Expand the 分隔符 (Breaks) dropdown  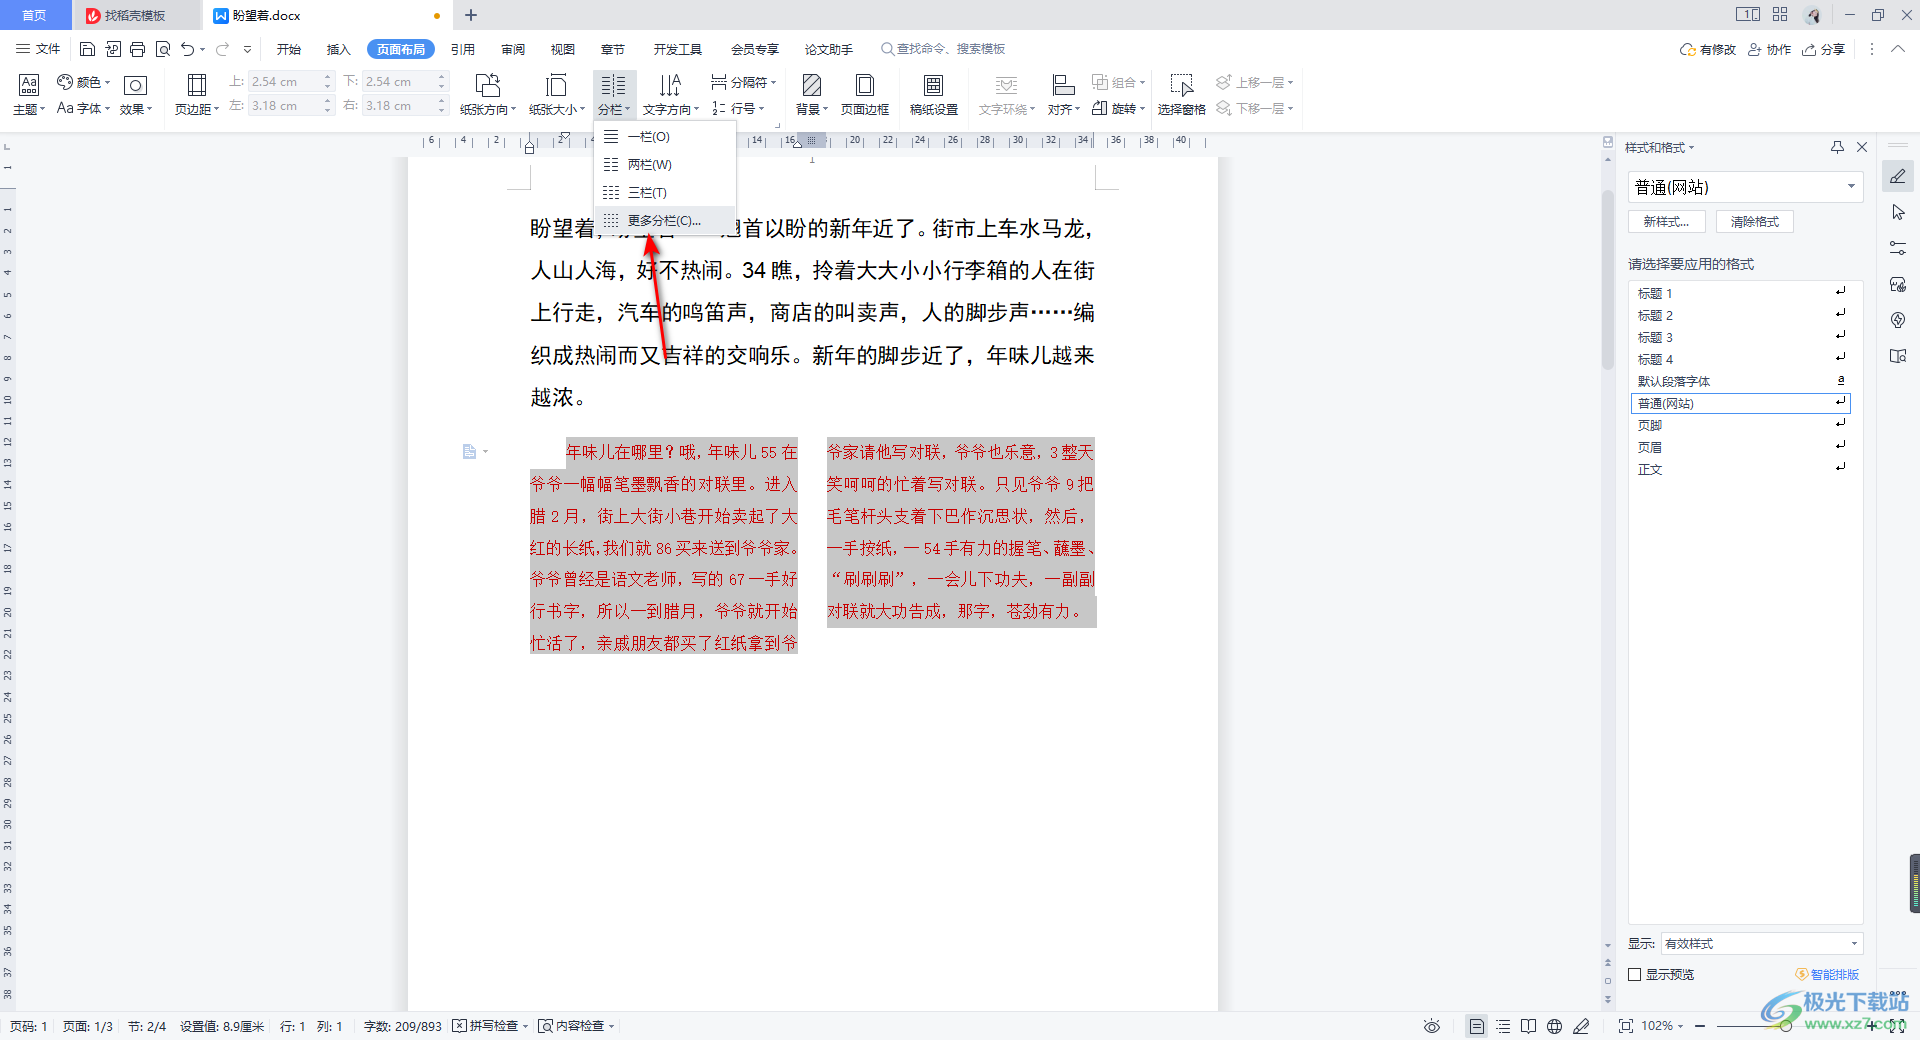point(743,82)
